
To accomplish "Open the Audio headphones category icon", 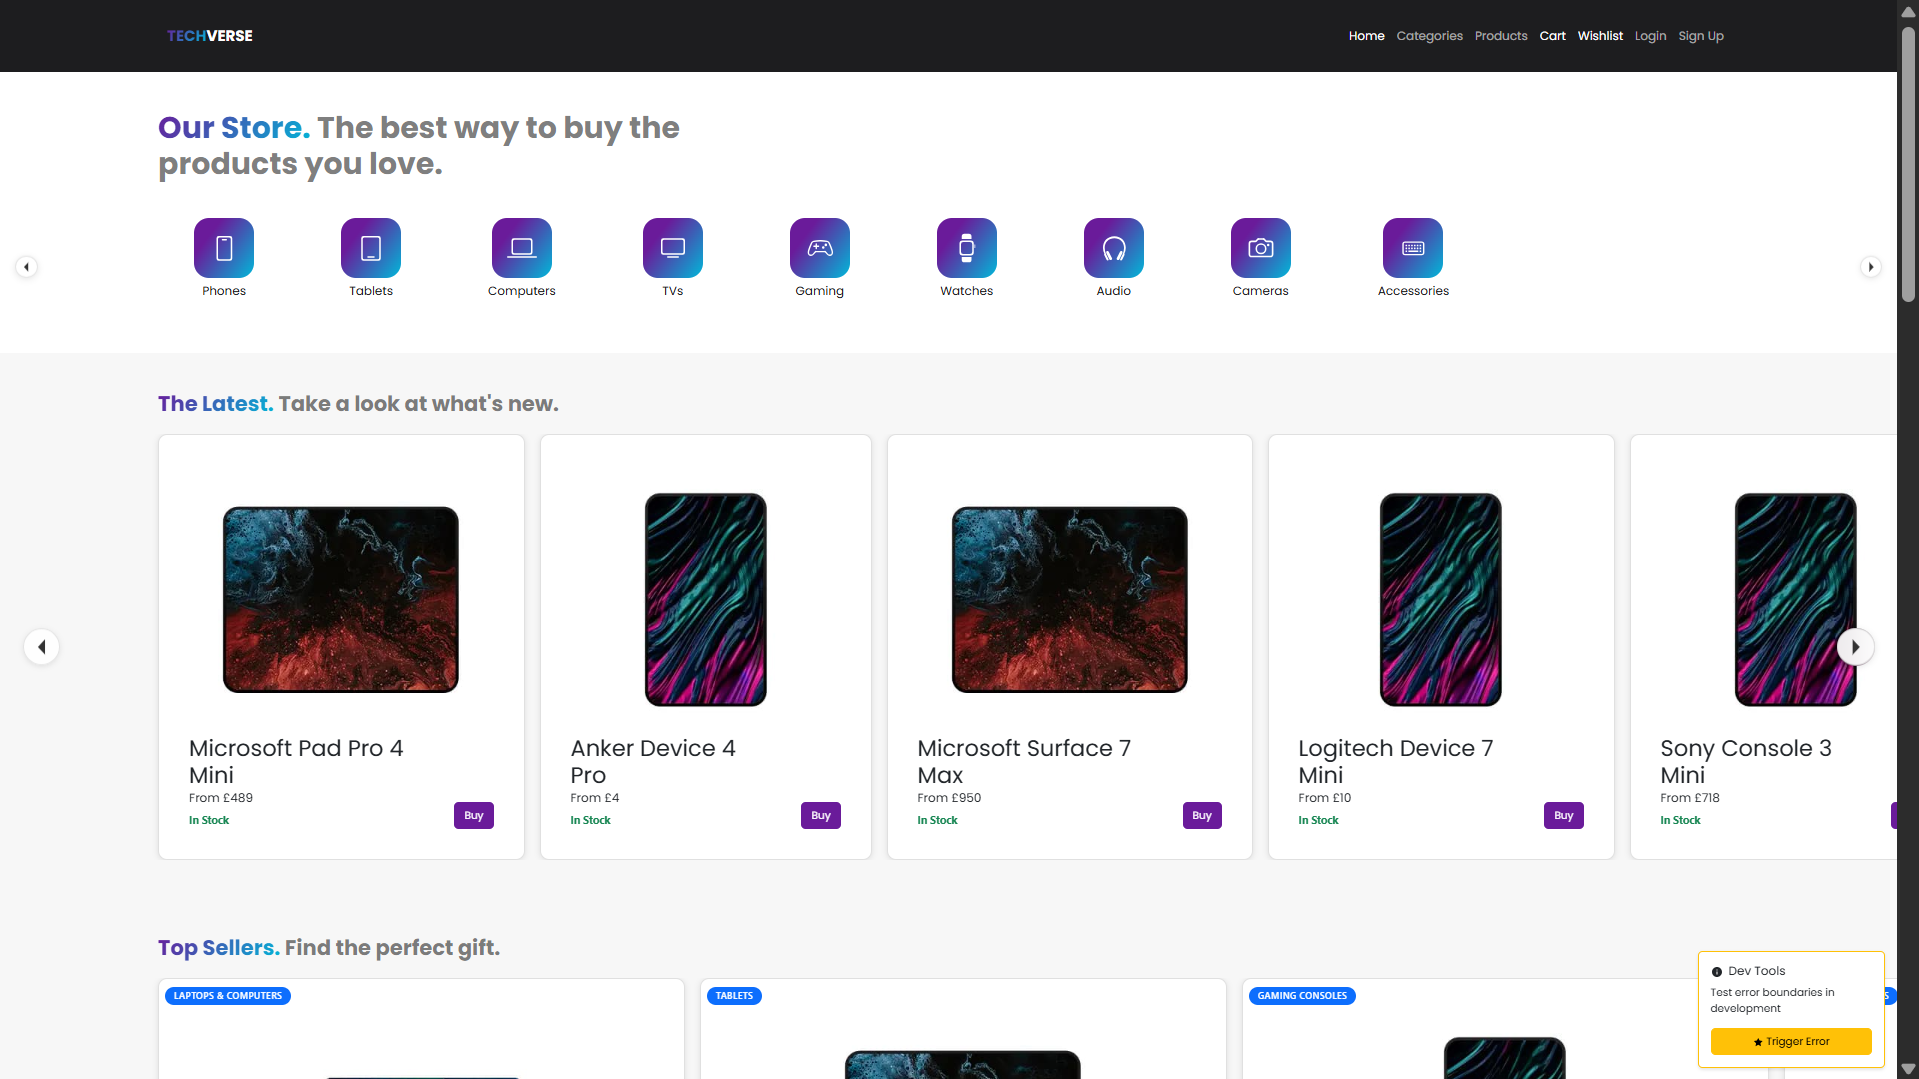I will click(x=1114, y=248).
